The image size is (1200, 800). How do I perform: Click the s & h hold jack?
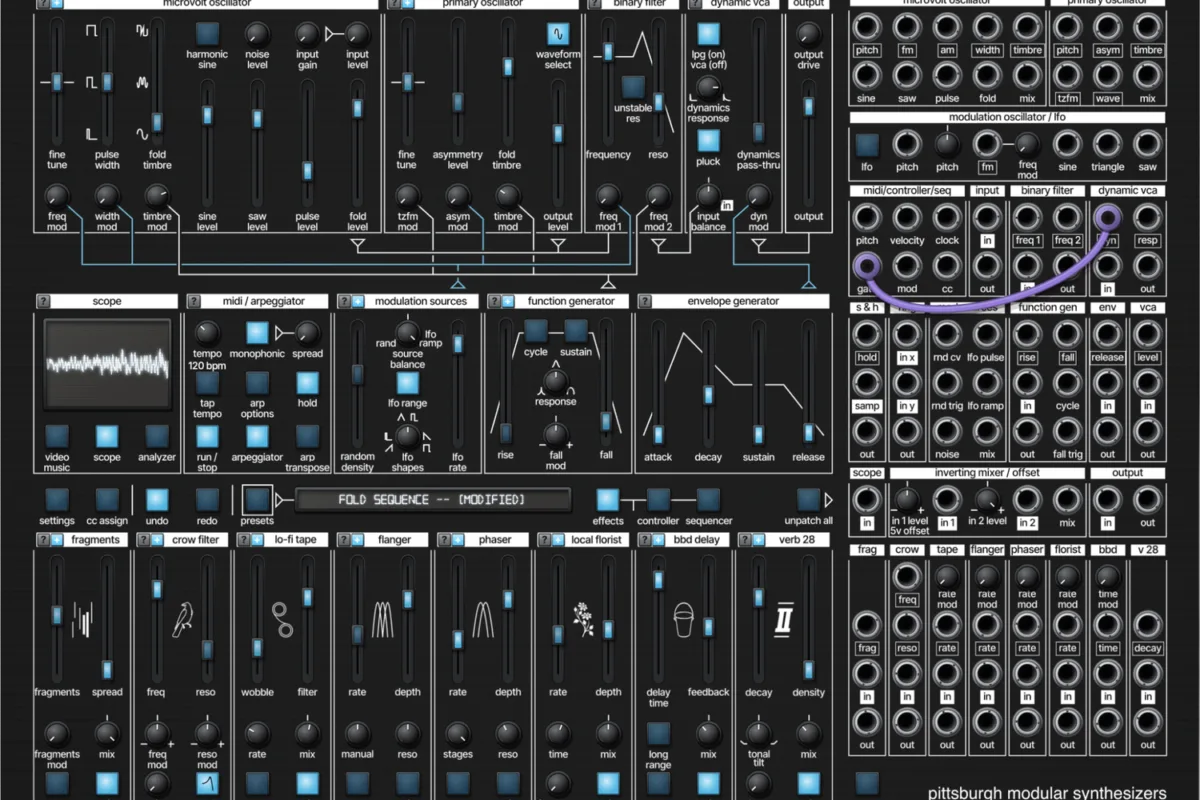pyautogui.click(x=867, y=334)
